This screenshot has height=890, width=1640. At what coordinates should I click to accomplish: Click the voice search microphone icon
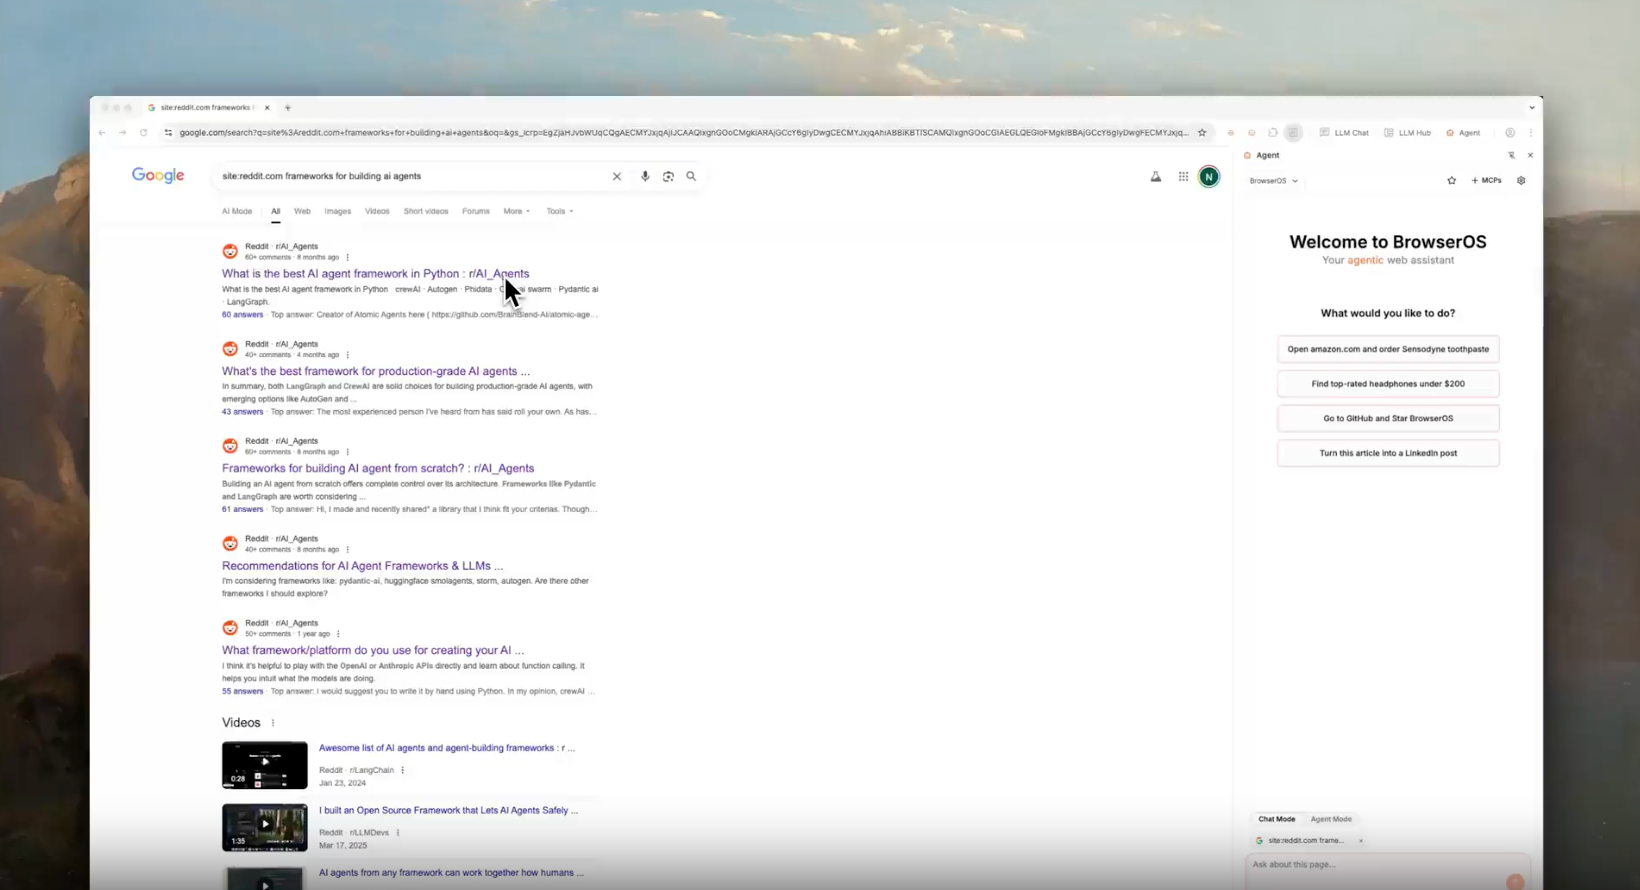(x=645, y=176)
